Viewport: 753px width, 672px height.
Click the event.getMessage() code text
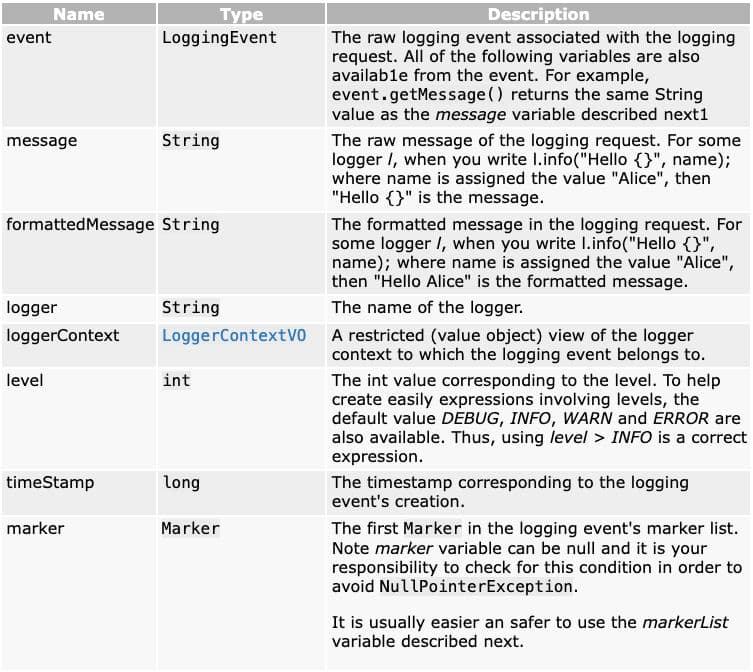[x=412, y=96]
